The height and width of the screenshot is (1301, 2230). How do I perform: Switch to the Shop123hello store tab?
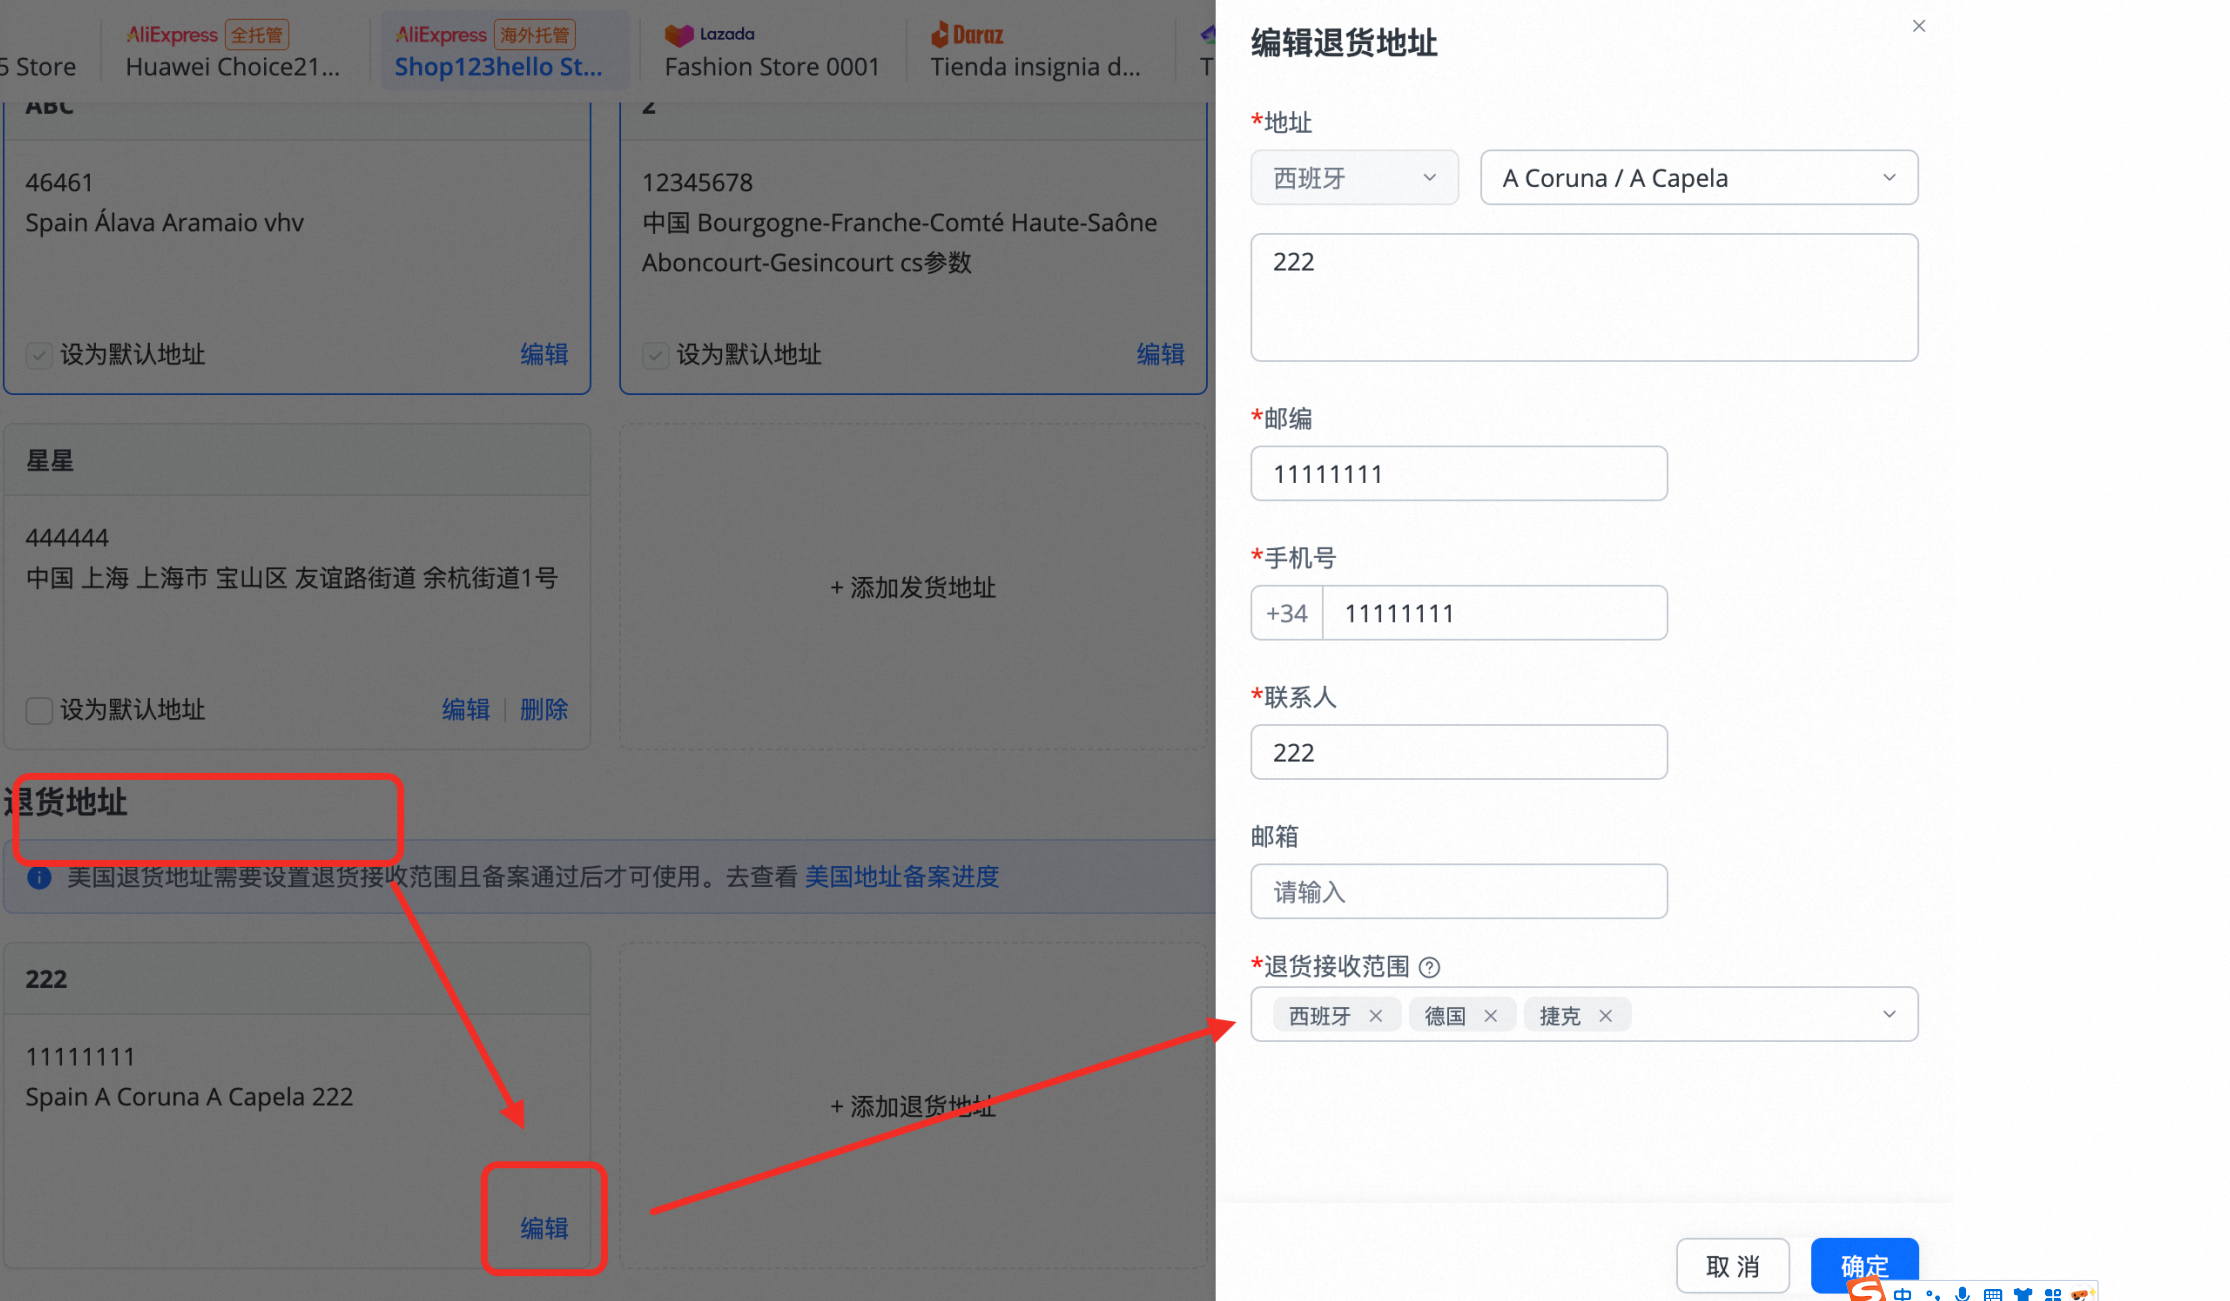[x=499, y=66]
